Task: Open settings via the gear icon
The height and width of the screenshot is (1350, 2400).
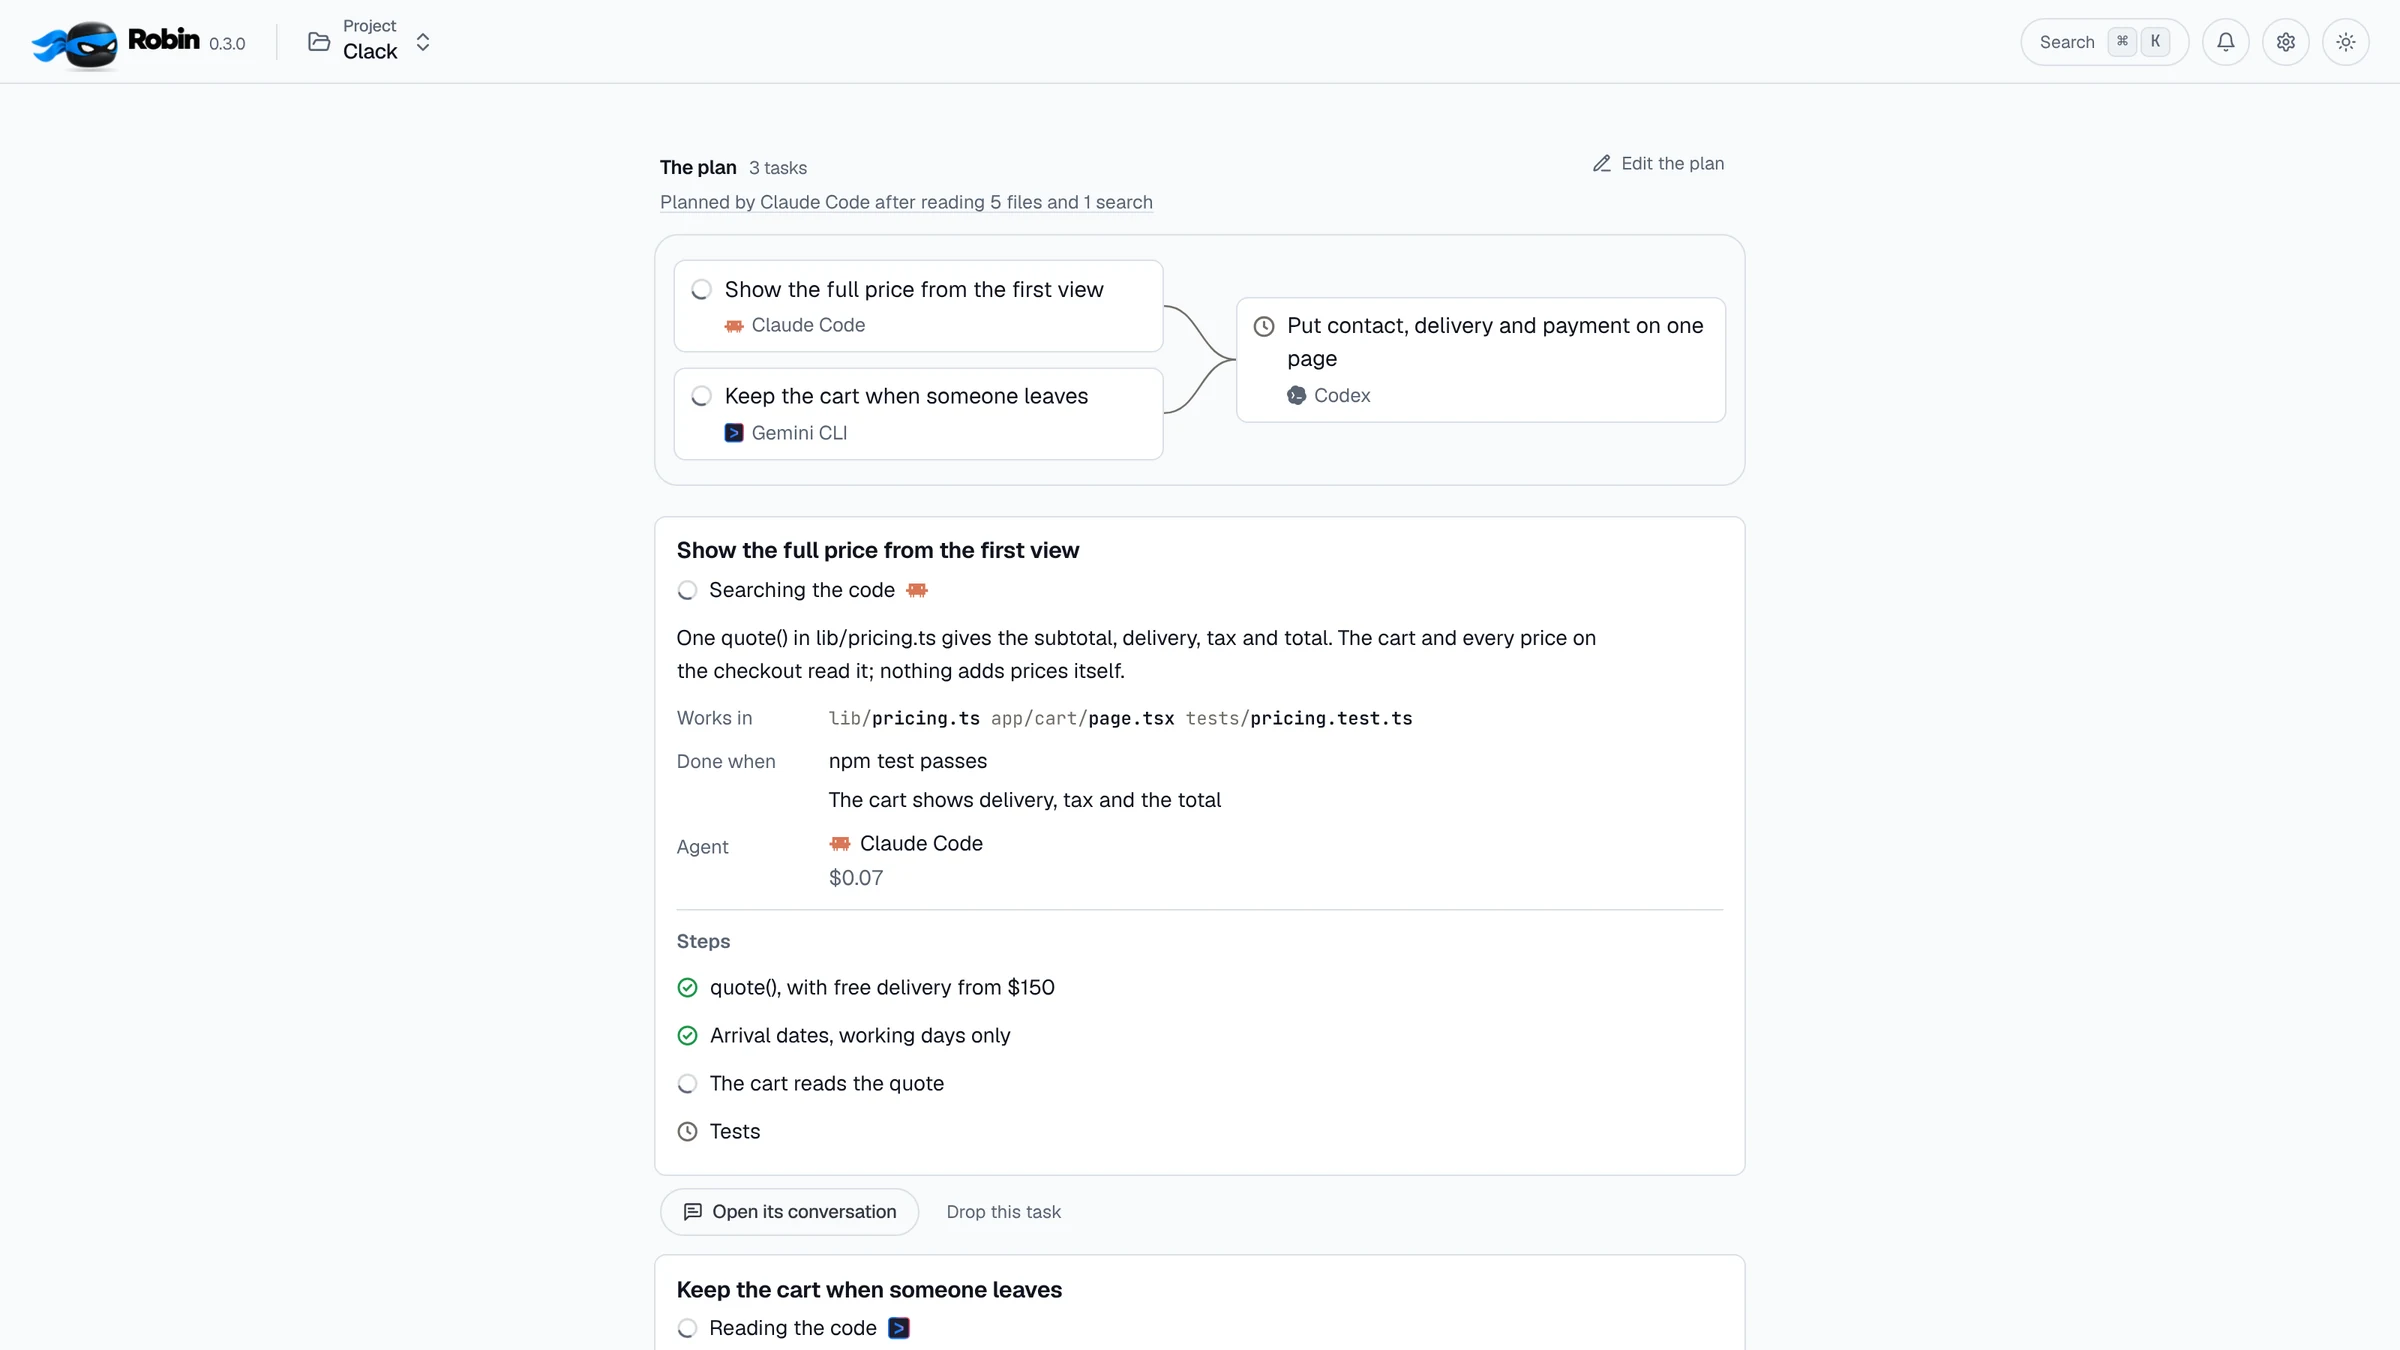Action: [2285, 42]
